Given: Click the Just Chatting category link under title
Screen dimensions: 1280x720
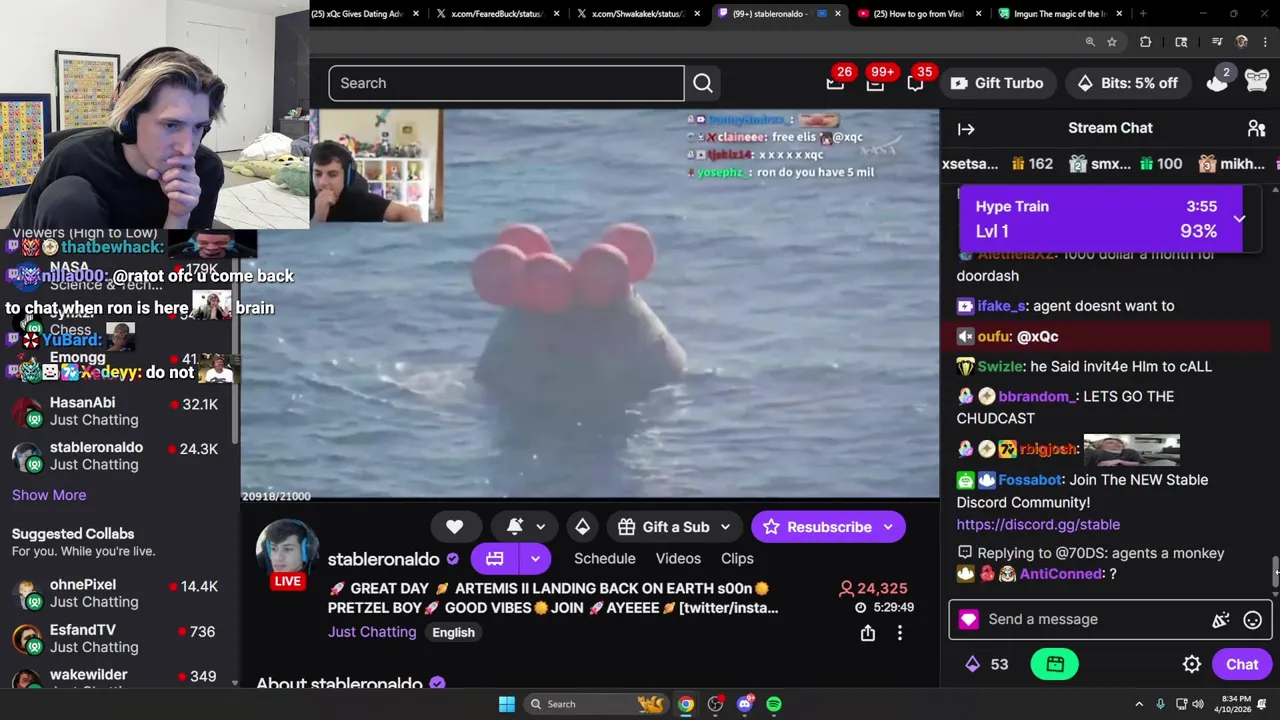Looking at the screenshot, I should click(372, 632).
